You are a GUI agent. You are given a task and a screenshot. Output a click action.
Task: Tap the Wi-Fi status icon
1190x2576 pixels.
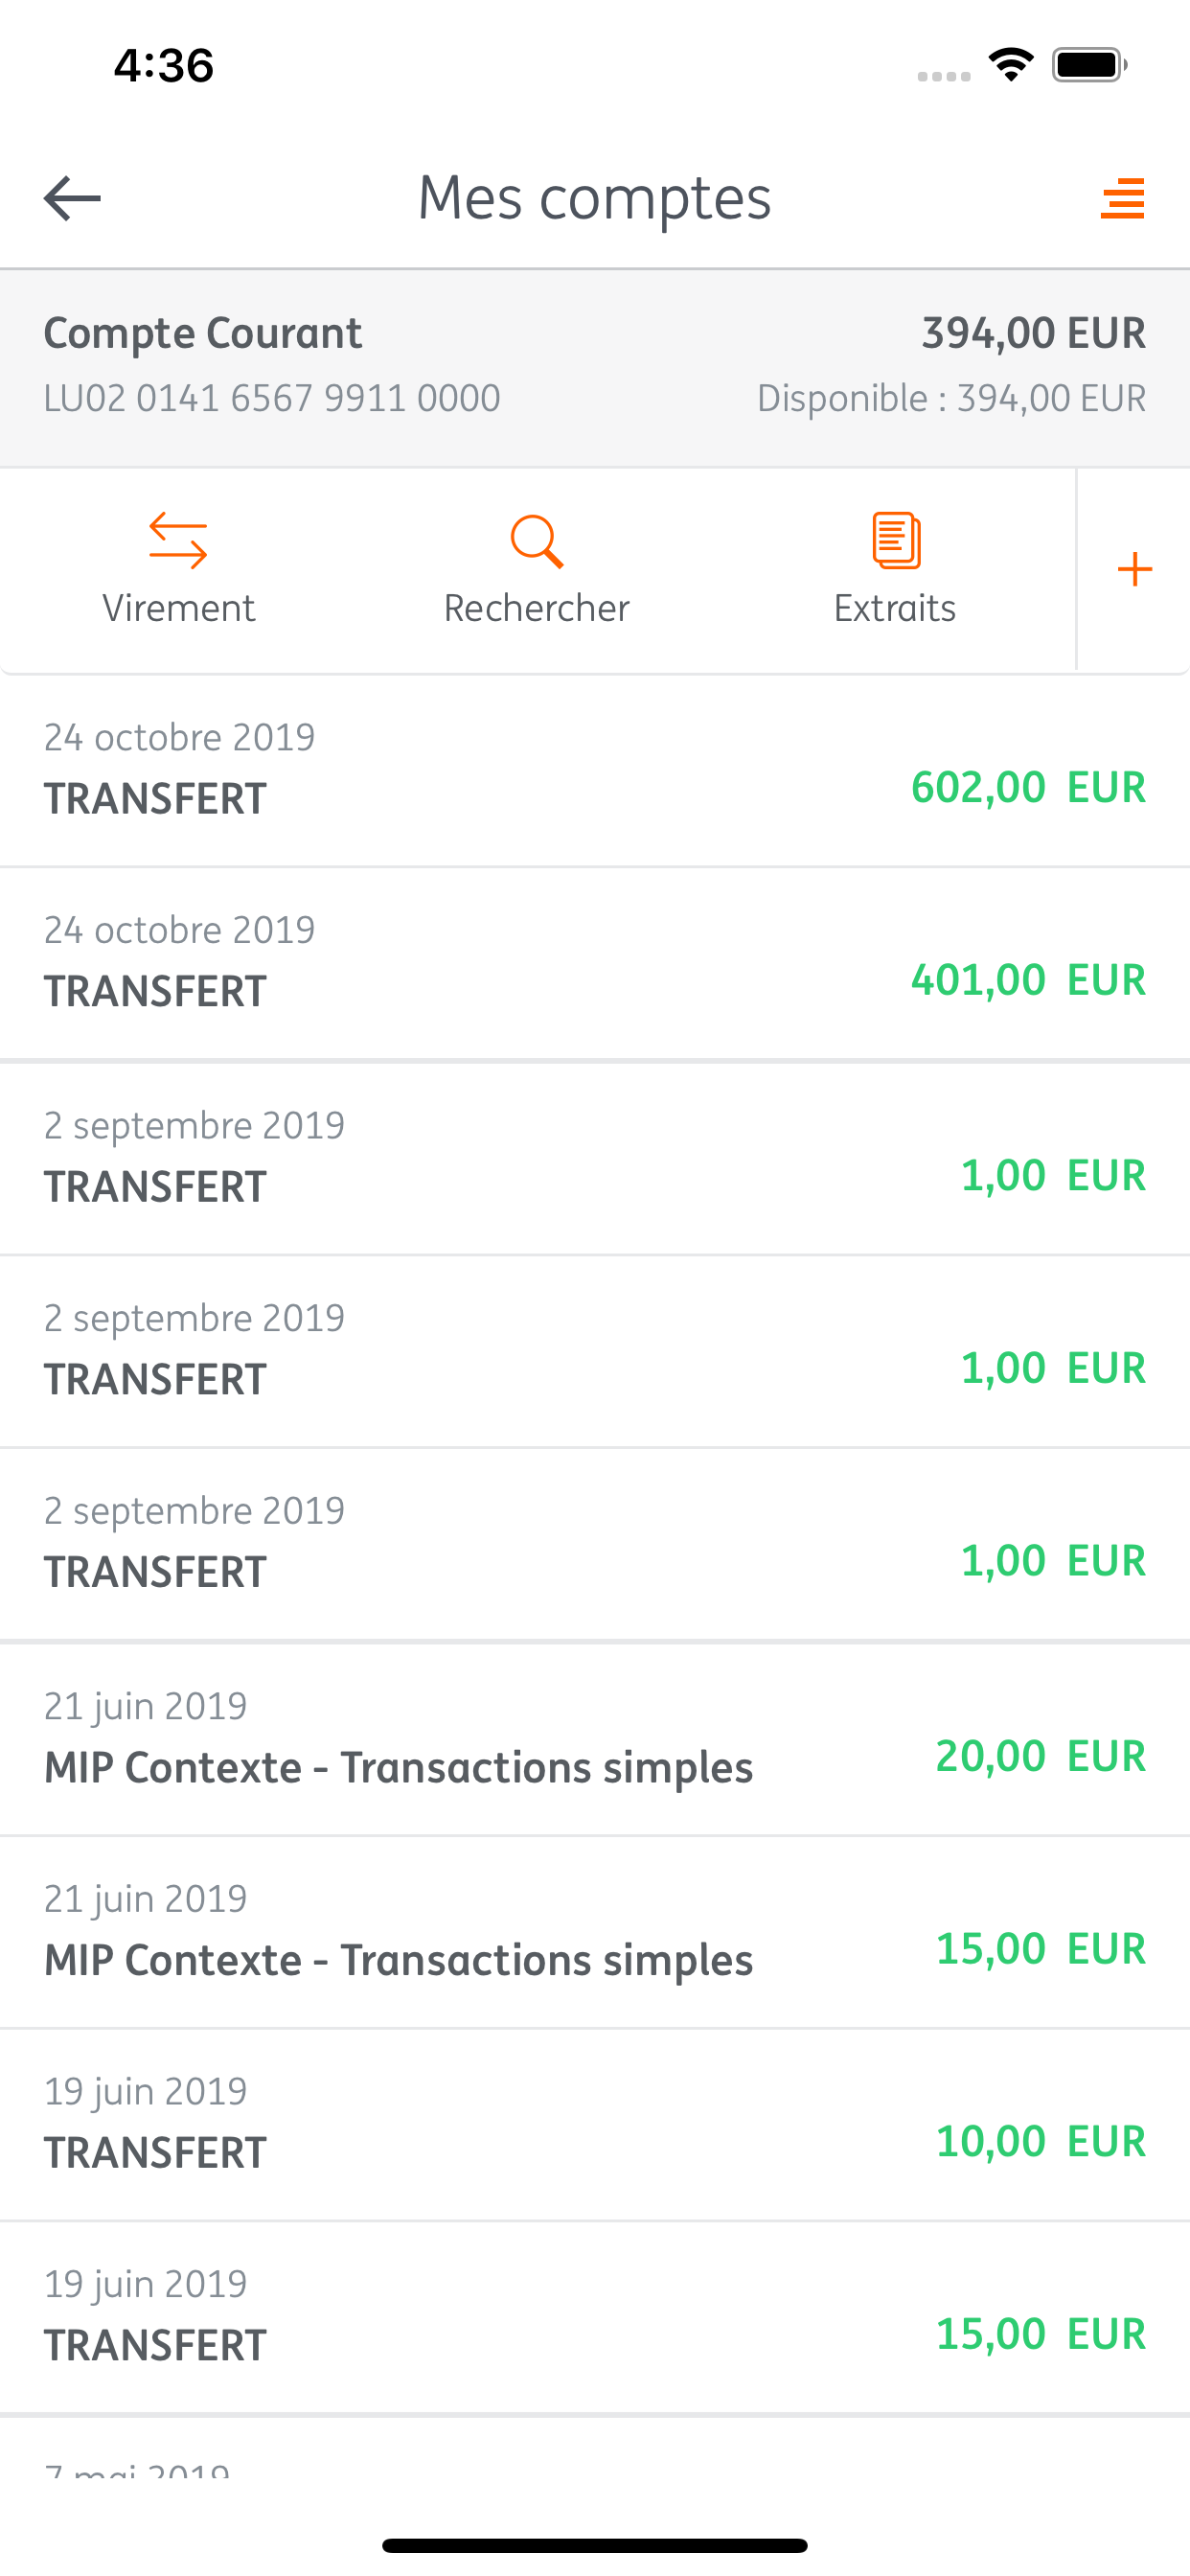click(1011, 65)
